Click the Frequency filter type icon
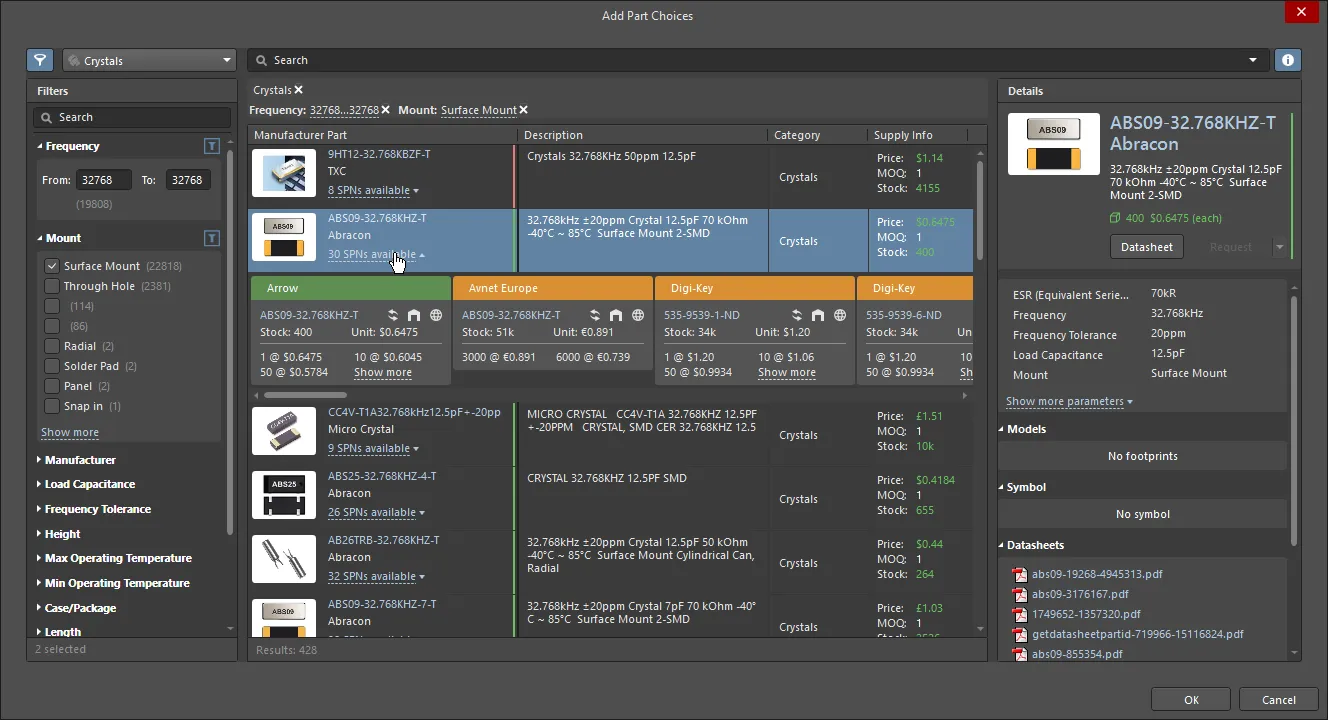1328x720 pixels. pos(211,146)
